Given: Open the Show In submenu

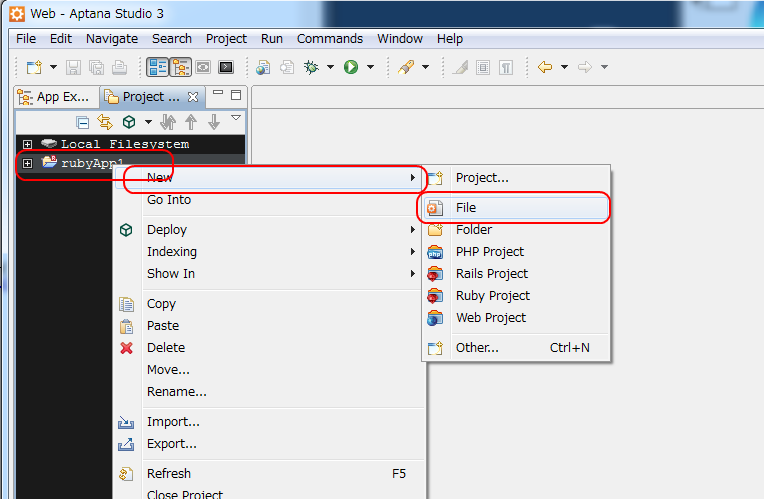Looking at the screenshot, I should pyautogui.click(x=267, y=273).
